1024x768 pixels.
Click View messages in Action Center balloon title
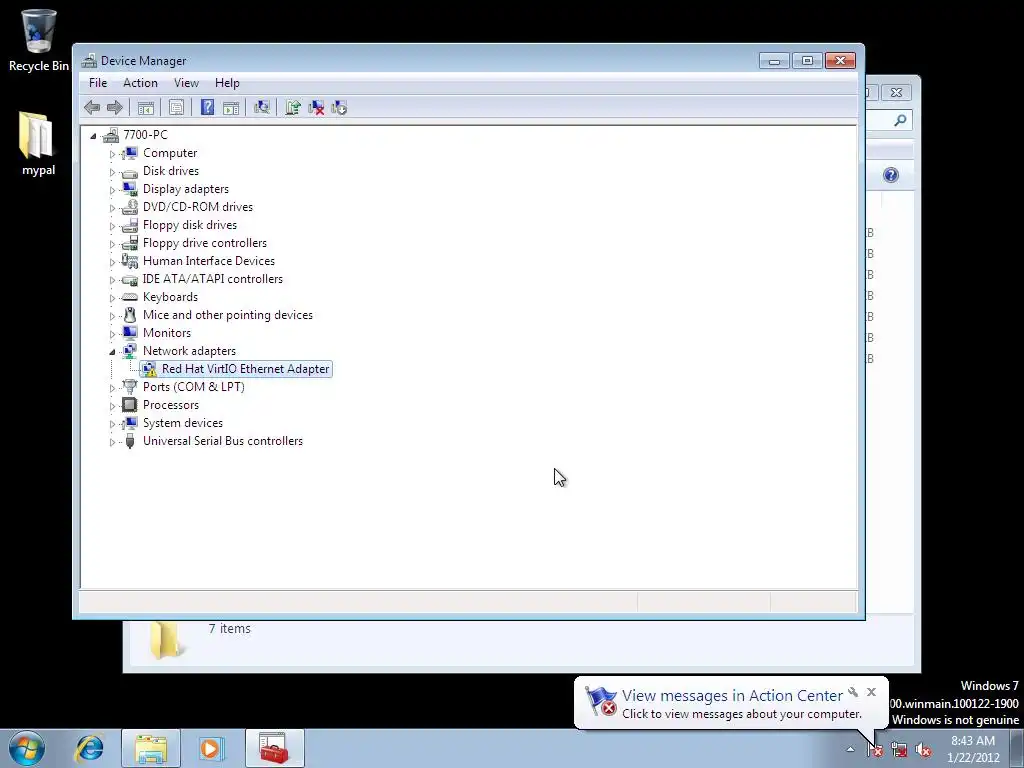click(732, 696)
